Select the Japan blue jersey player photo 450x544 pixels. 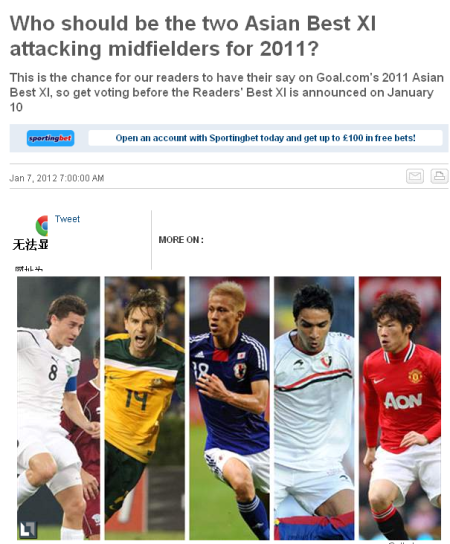click(229, 408)
